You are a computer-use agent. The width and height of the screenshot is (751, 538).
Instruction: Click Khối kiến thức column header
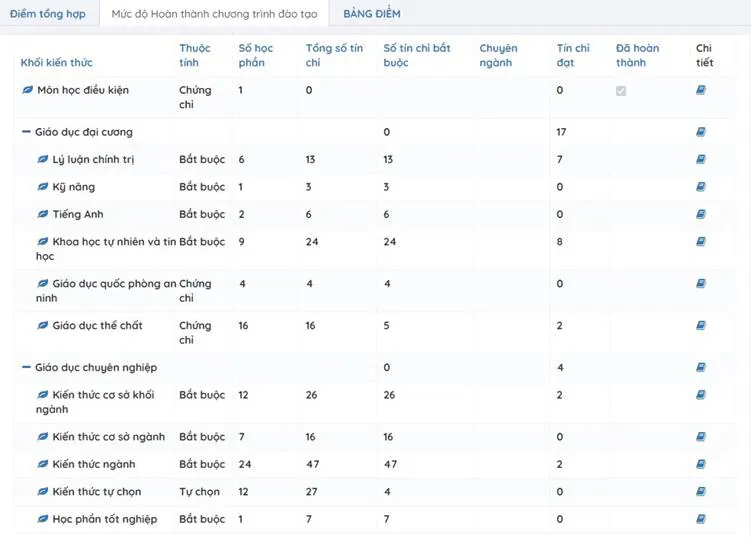(x=56, y=63)
